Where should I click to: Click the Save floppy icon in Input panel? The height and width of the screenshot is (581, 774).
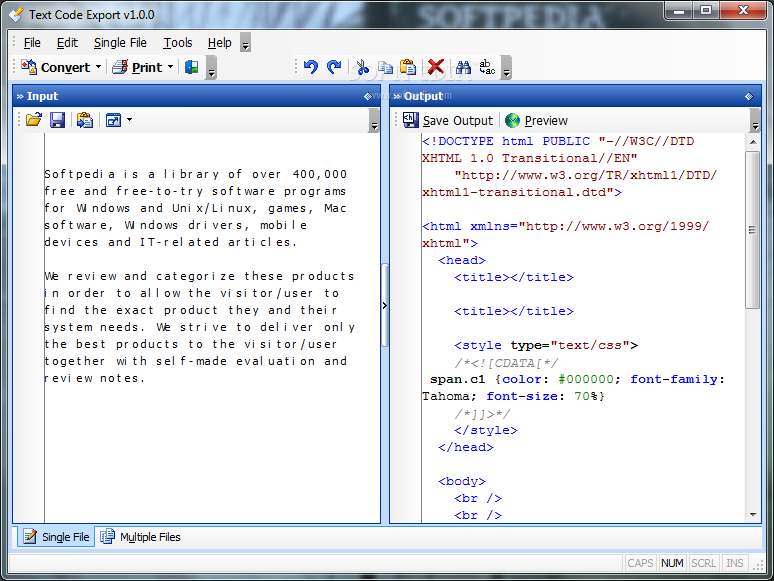point(58,120)
